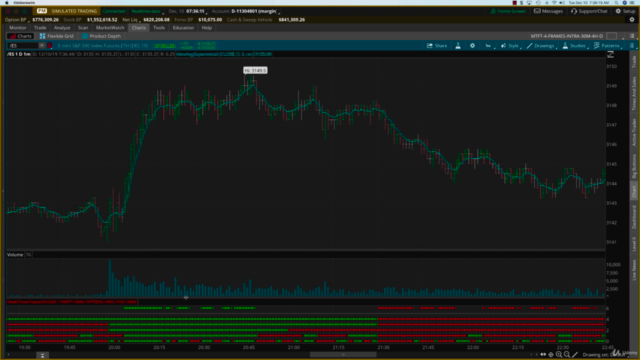640x360 pixels.
Task: Switch to the Analyze tab
Action: point(62,28)
